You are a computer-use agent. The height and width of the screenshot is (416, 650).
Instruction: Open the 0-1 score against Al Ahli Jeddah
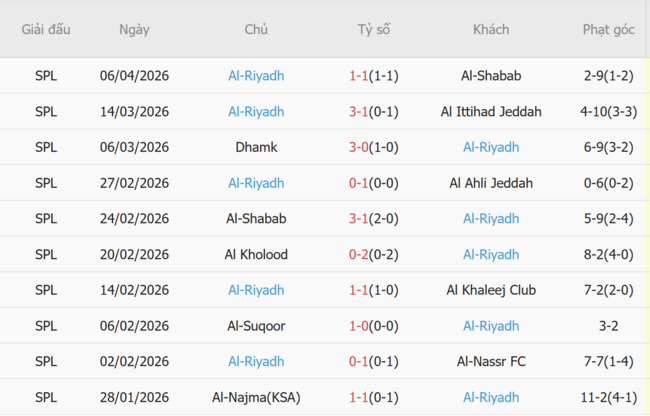pyautogui.click(x=359, y=183)
